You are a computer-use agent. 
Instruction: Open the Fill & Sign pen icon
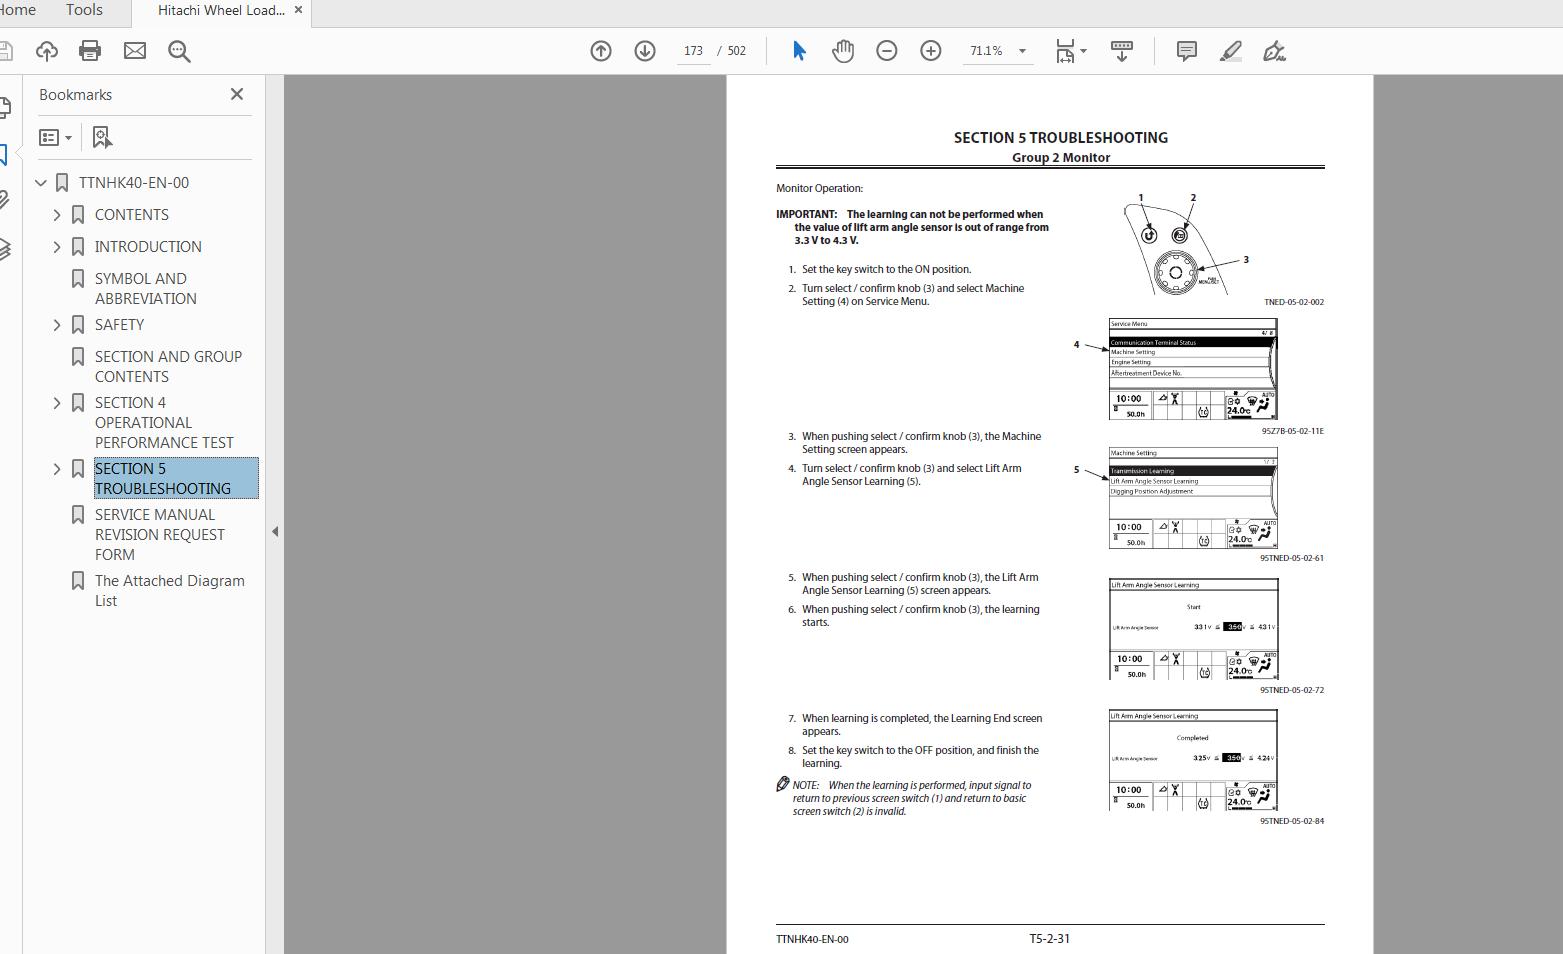pyautogui.click(x=1274, y=50)
